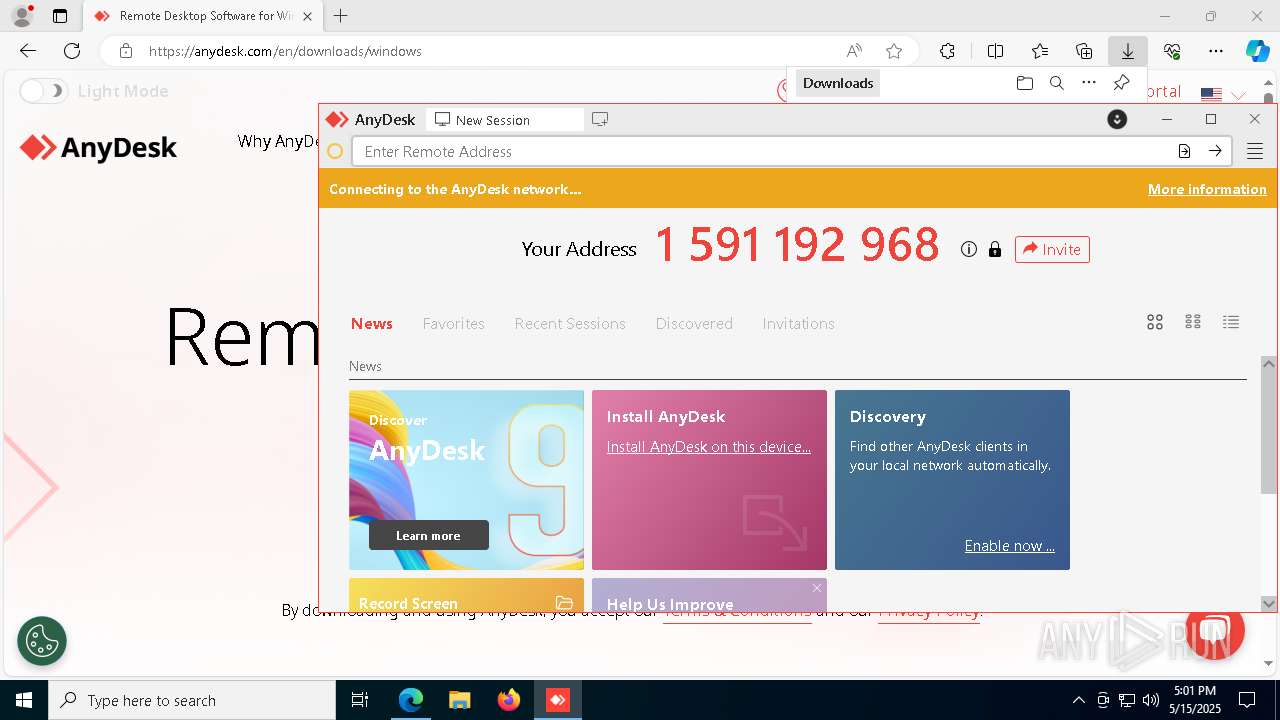Open new browser tab plus button
The height and width of the screenshot is (720, 1280).
(340, 16)
